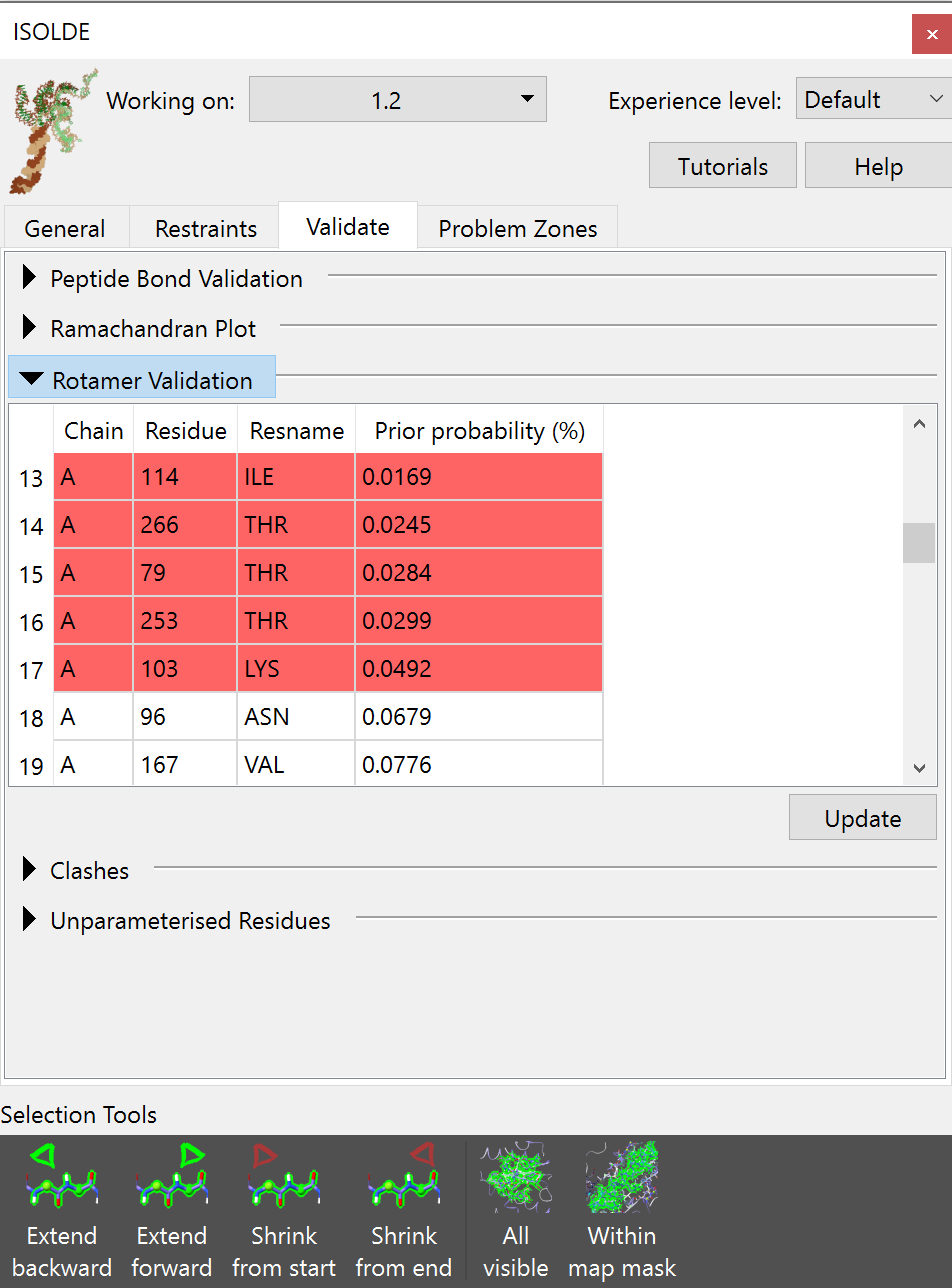Close the ISOLDE panel
Viewport: 952px width, 1288px height.
[x=931, y=34]
